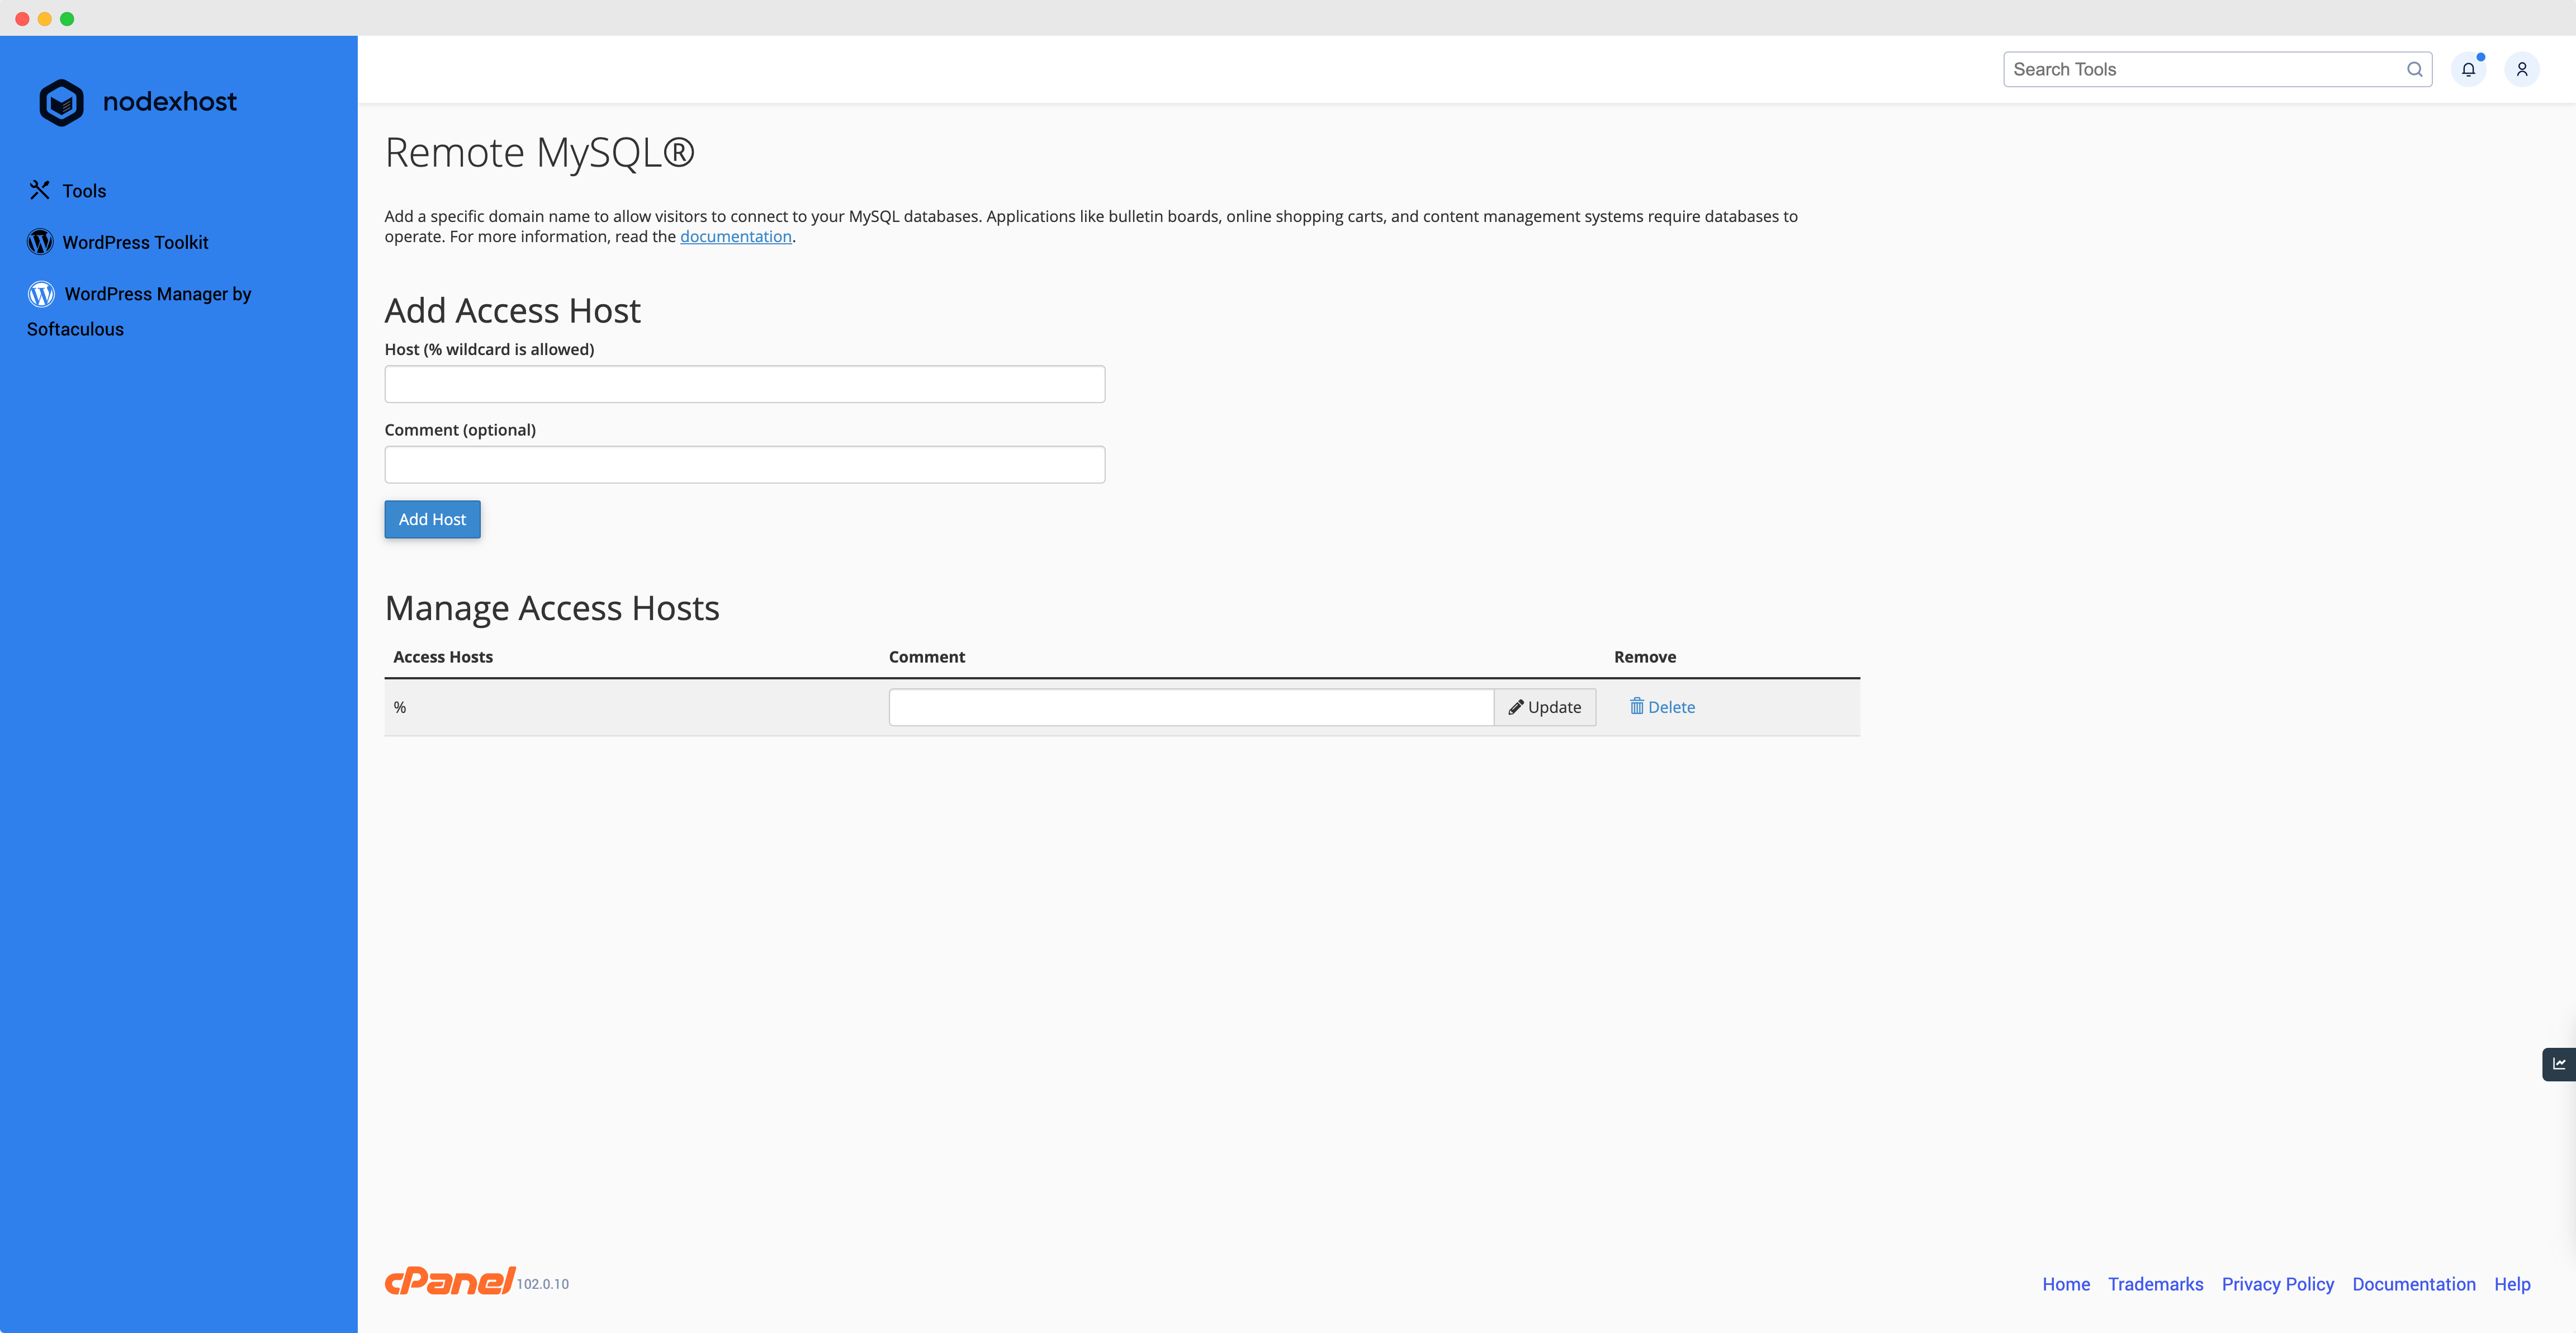Click the Comment column header
The image size is (2576, 1333).
tap(927, 657)
